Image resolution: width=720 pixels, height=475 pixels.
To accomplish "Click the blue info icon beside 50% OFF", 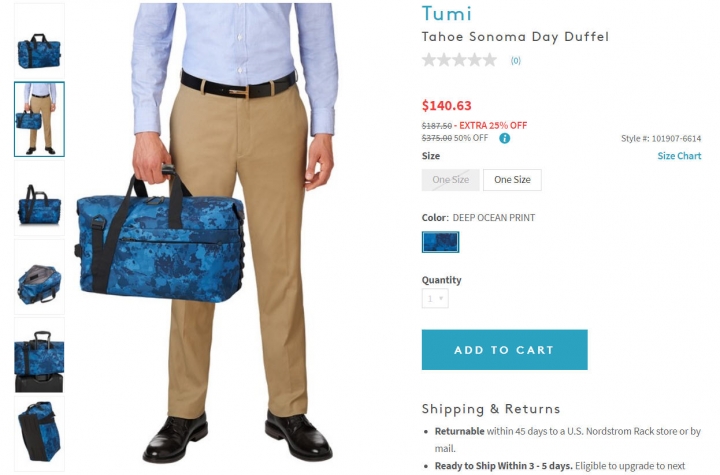I will pos(504,138).
